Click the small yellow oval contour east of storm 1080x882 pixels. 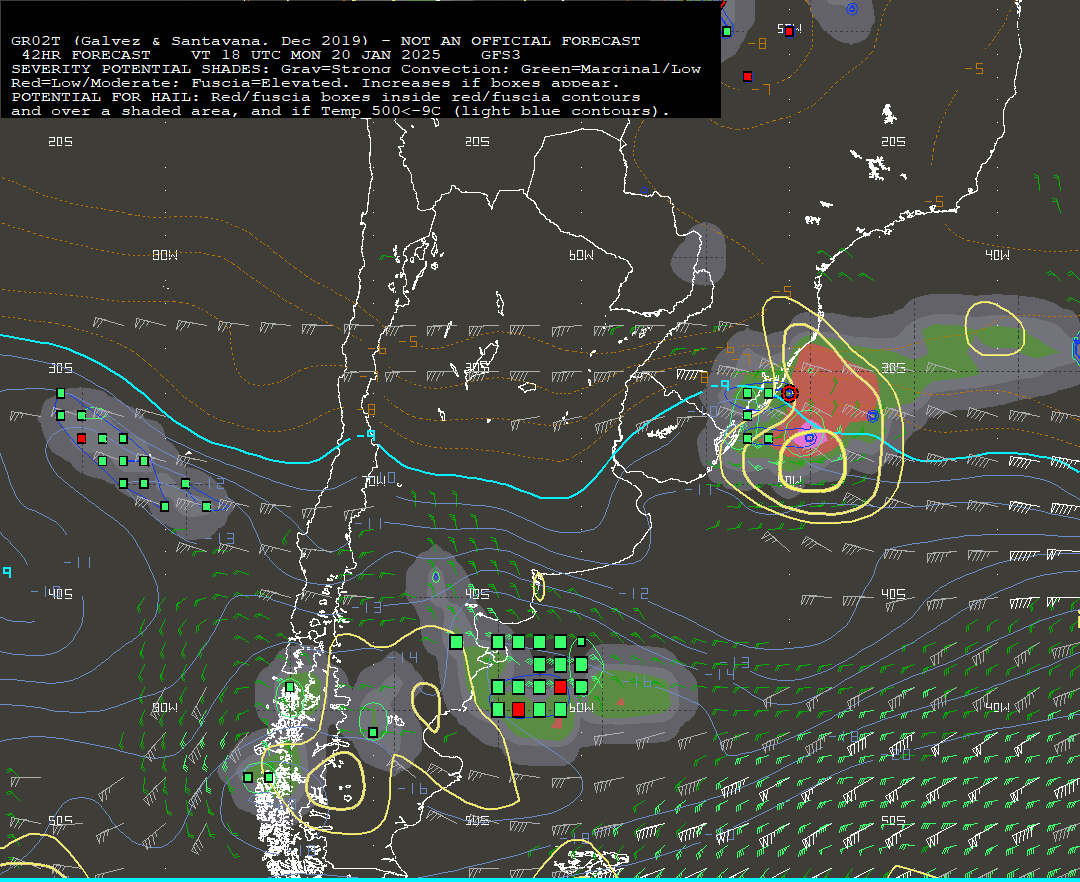pos(995,328)
